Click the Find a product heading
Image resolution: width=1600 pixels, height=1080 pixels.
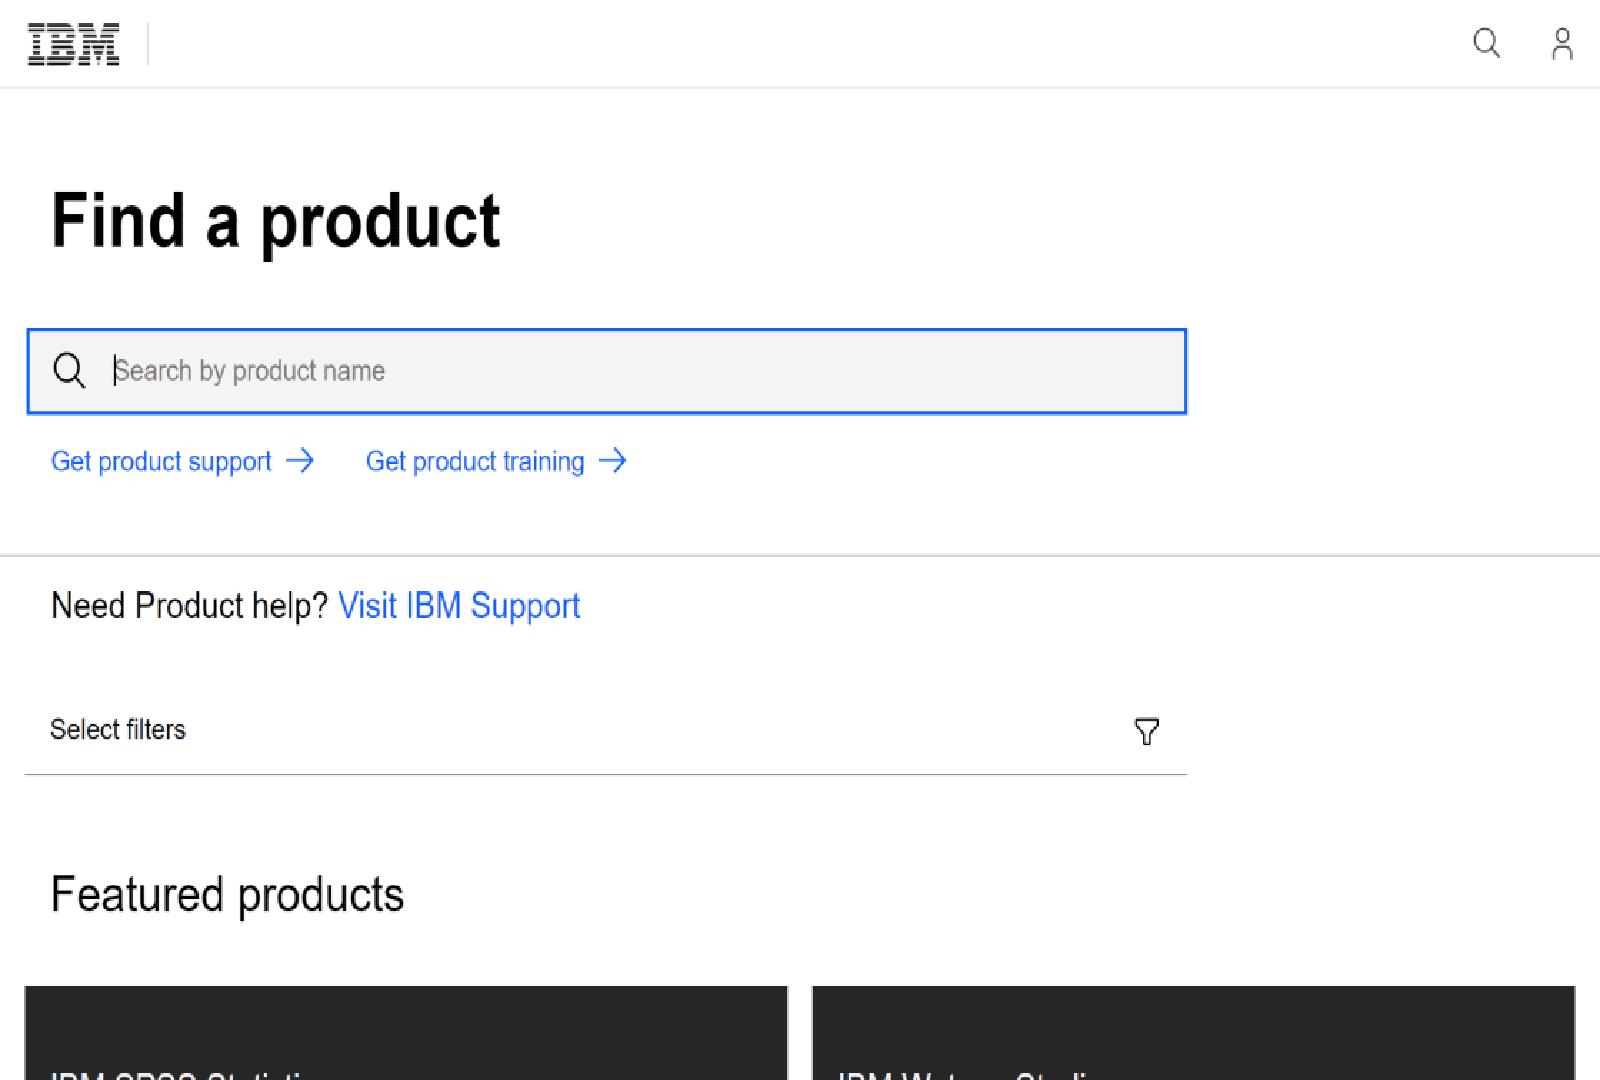(275, 221)
